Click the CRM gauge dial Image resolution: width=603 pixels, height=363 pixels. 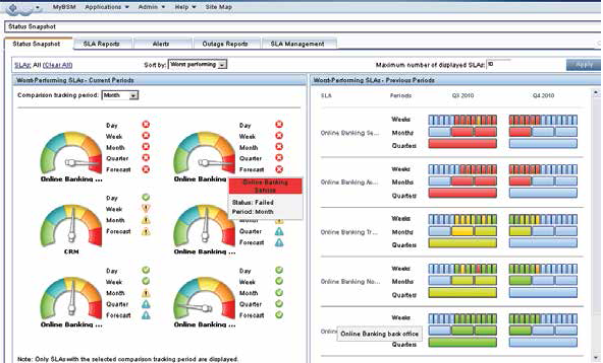[x=72, y=226]
